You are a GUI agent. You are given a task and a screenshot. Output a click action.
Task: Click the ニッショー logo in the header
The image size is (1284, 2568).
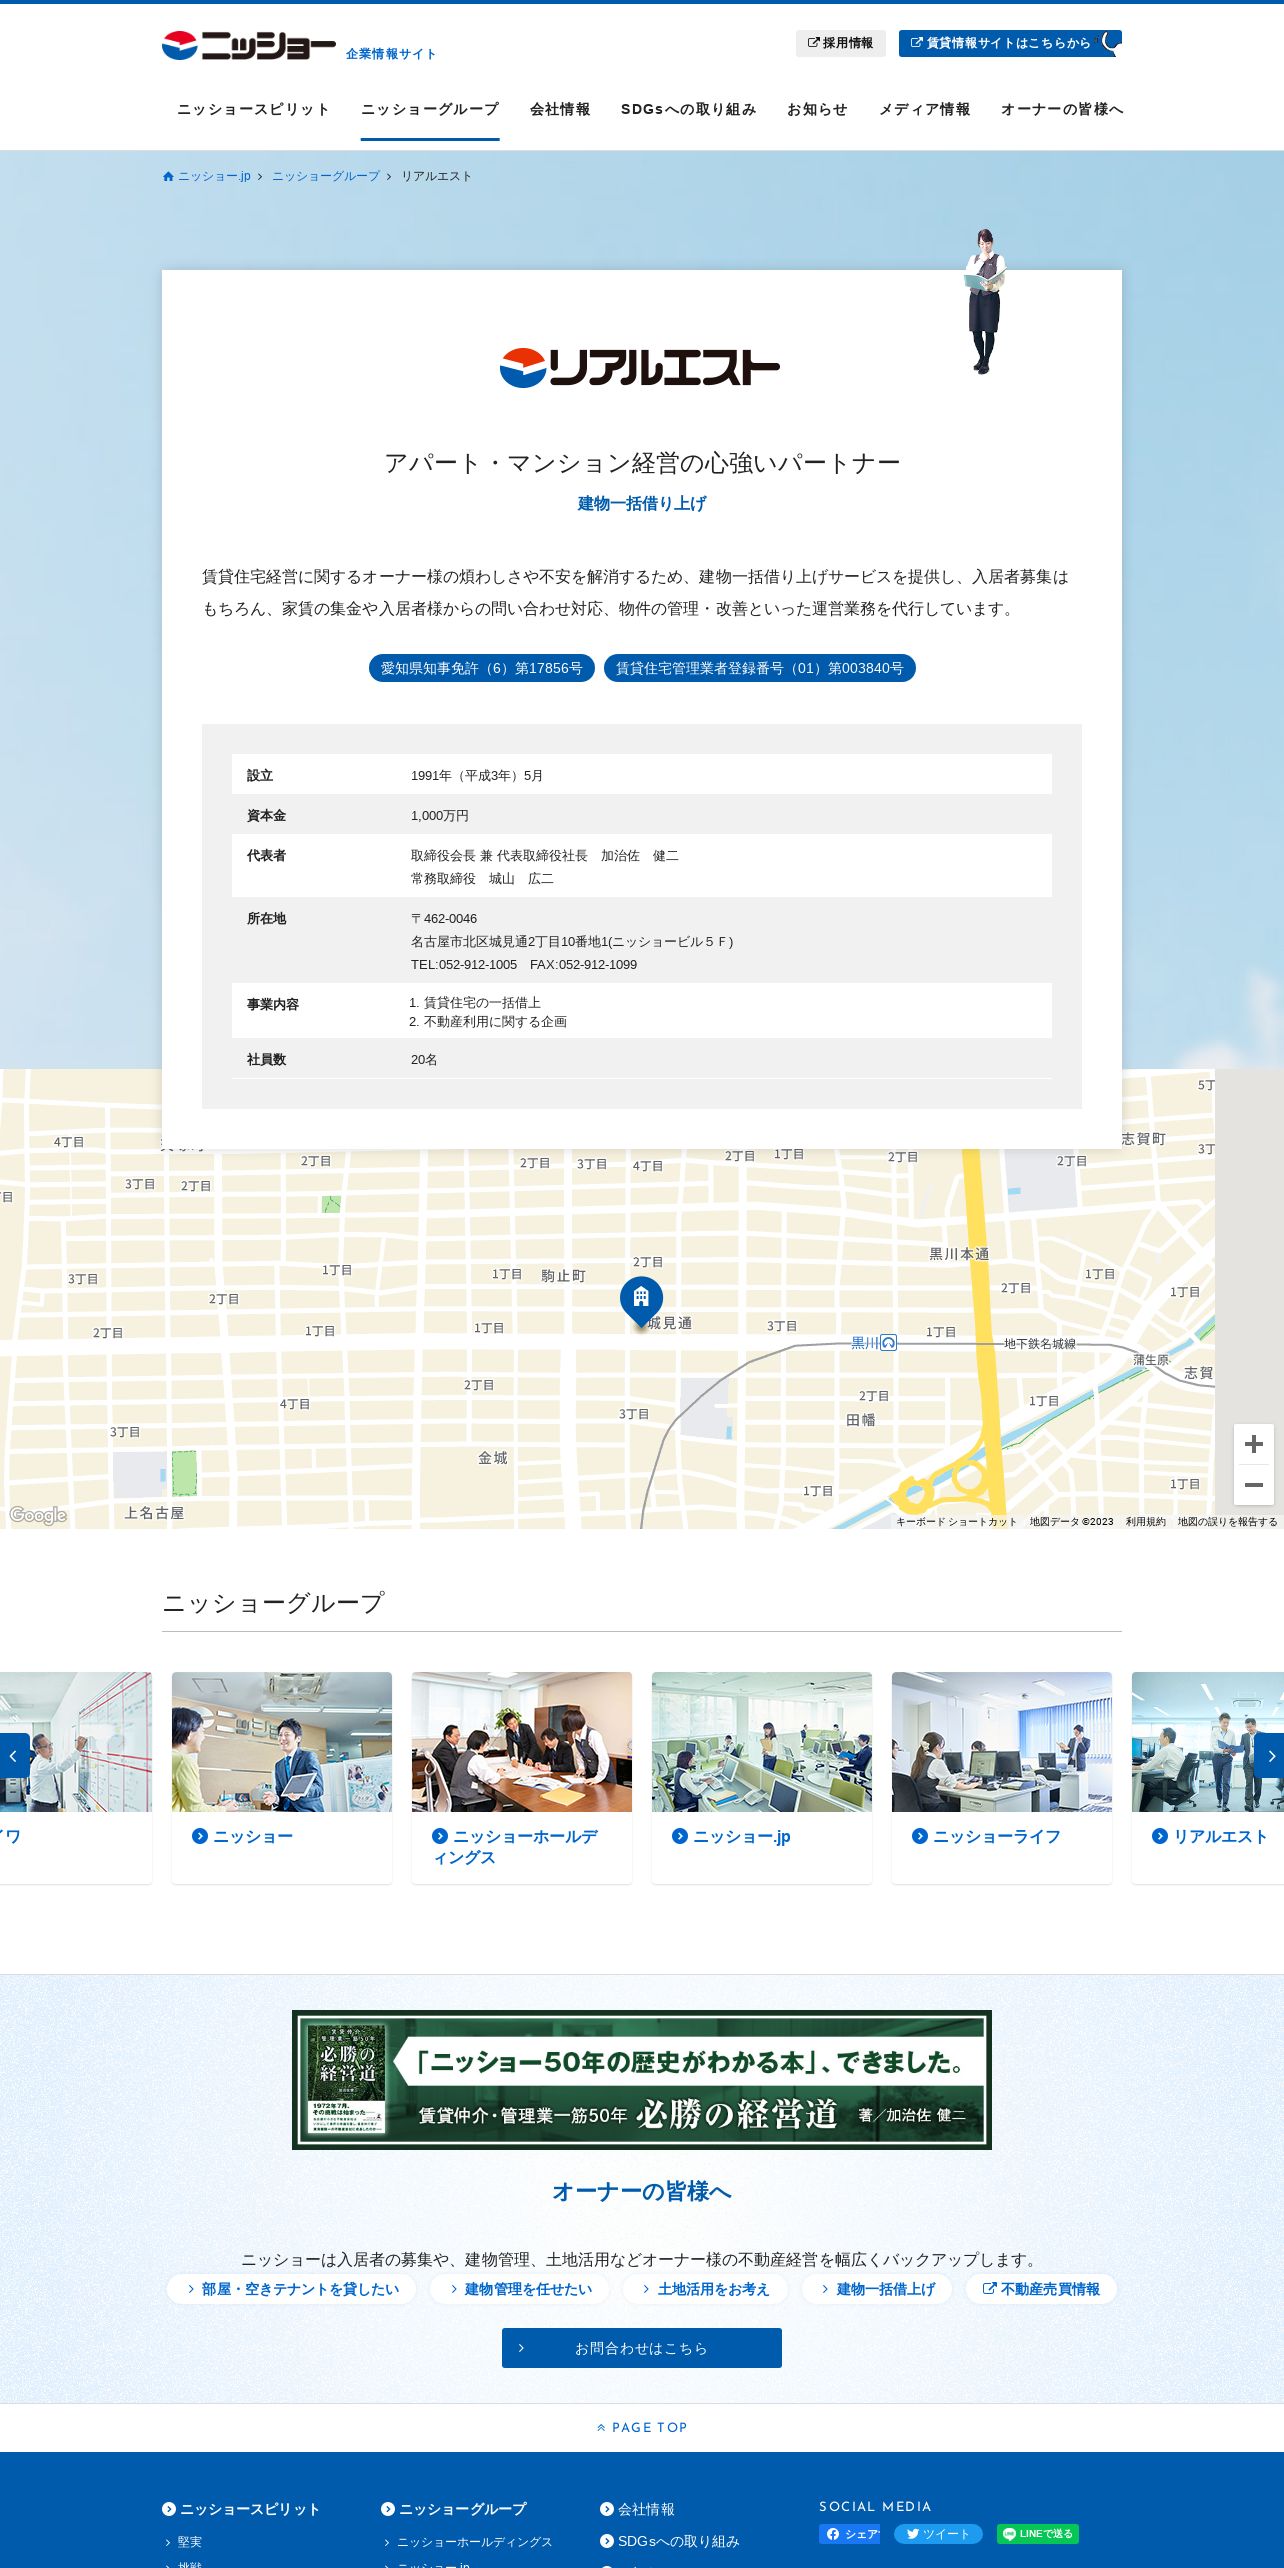pos(249,45)
